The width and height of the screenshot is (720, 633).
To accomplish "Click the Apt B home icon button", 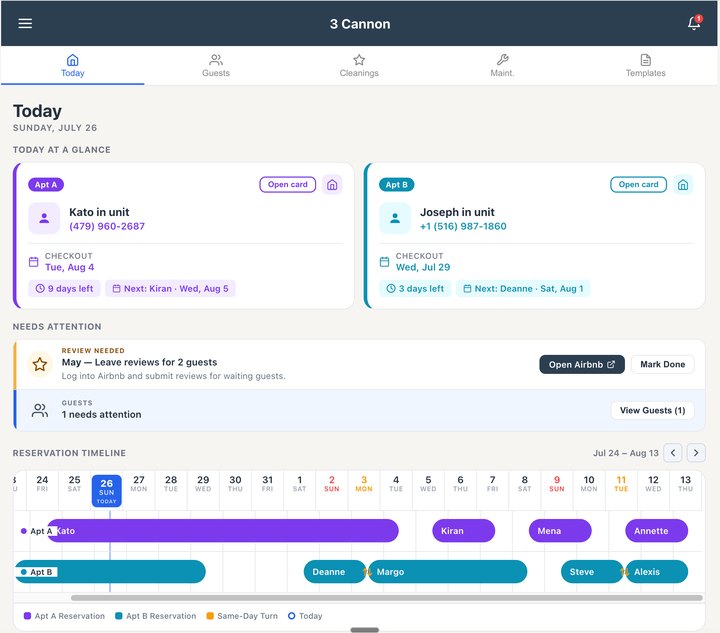I will [x=683, y=185].
